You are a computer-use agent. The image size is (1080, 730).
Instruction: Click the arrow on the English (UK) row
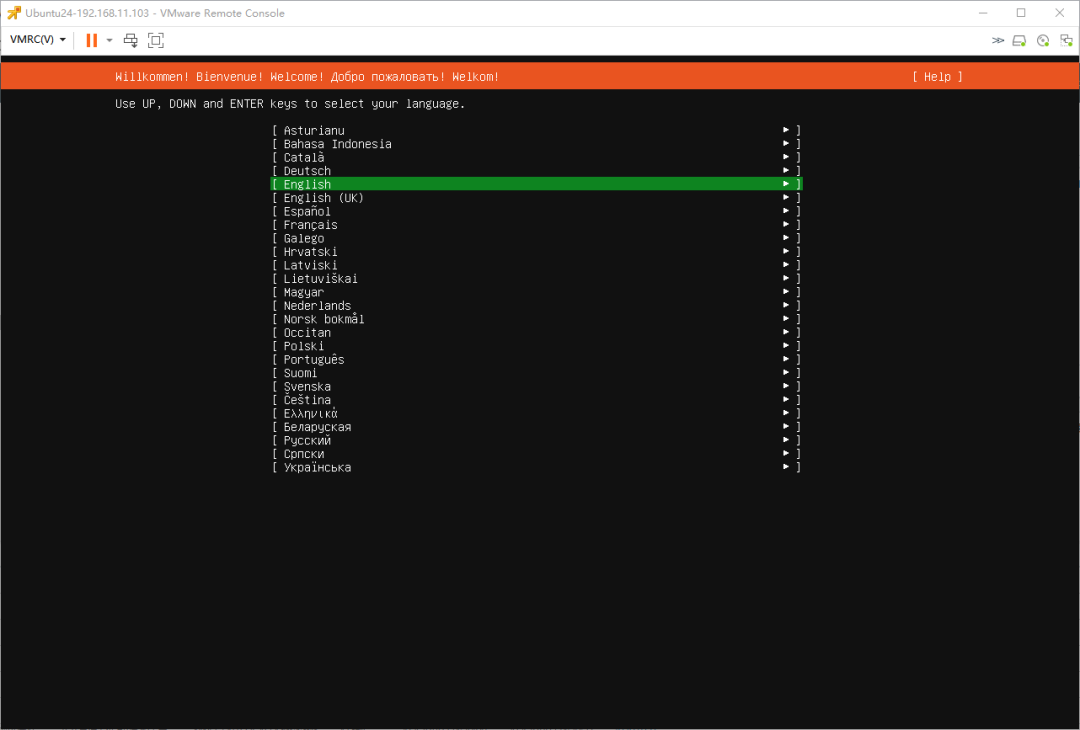point(786,197)
